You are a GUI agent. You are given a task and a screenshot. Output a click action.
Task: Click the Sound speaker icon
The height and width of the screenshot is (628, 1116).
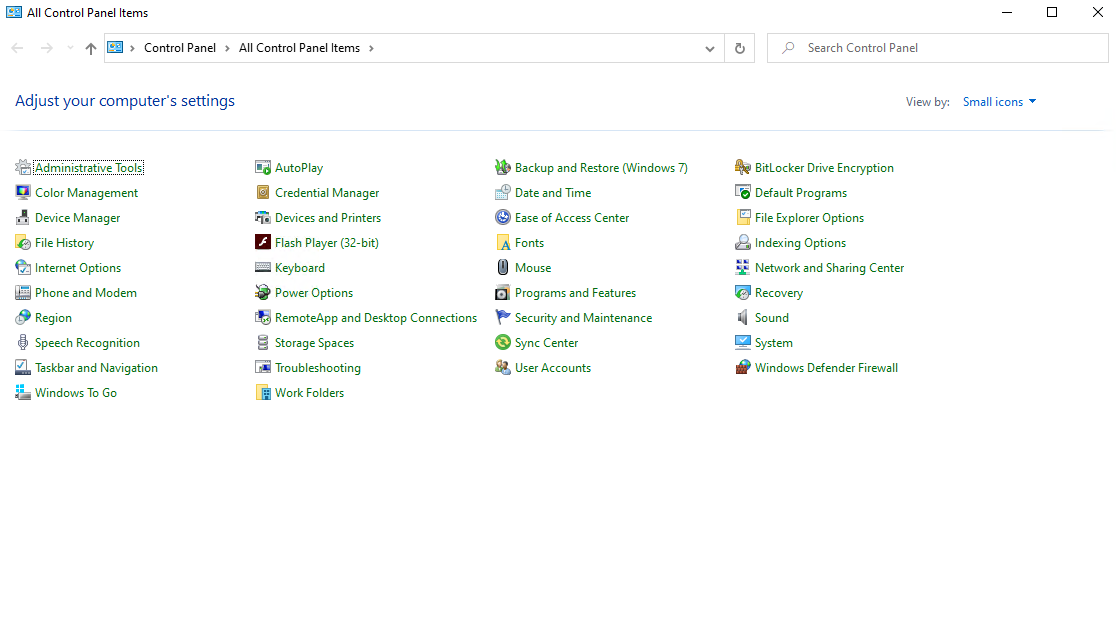click(x=743, y=318)
